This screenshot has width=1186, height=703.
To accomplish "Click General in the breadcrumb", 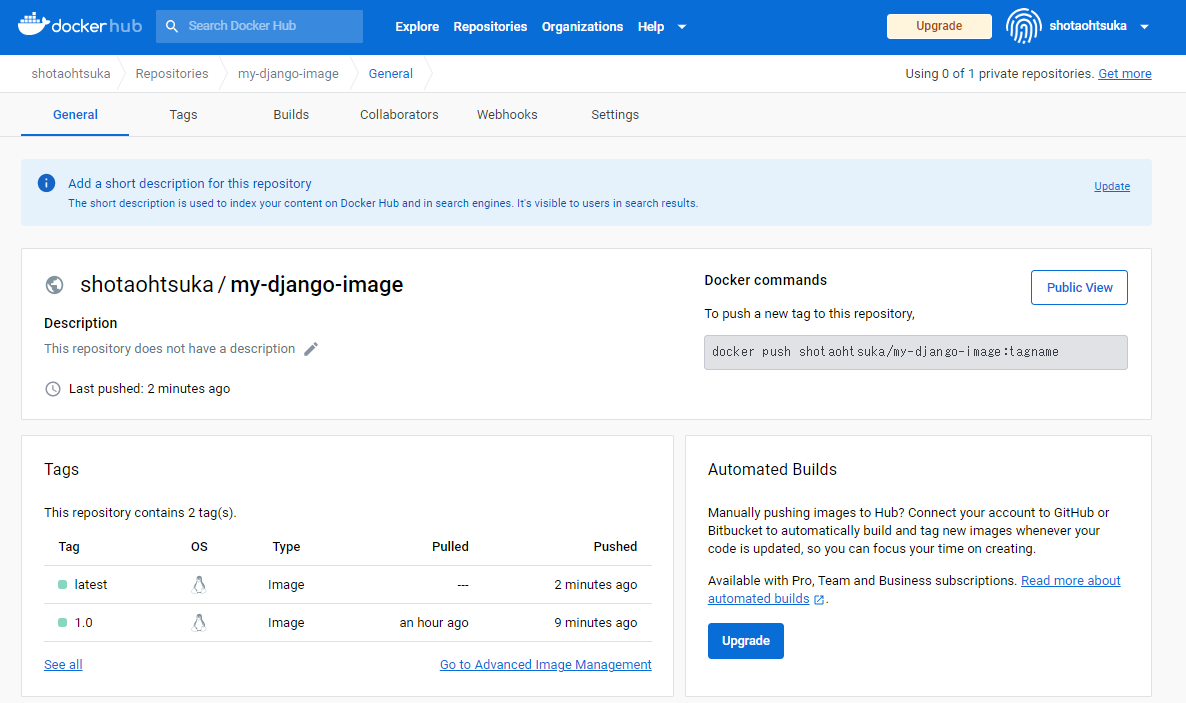I will click(390, 73).
